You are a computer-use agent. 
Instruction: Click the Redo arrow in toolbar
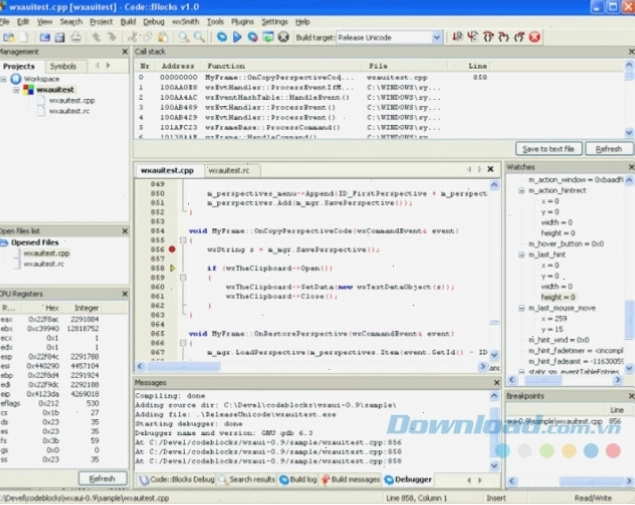coord(112,37)
